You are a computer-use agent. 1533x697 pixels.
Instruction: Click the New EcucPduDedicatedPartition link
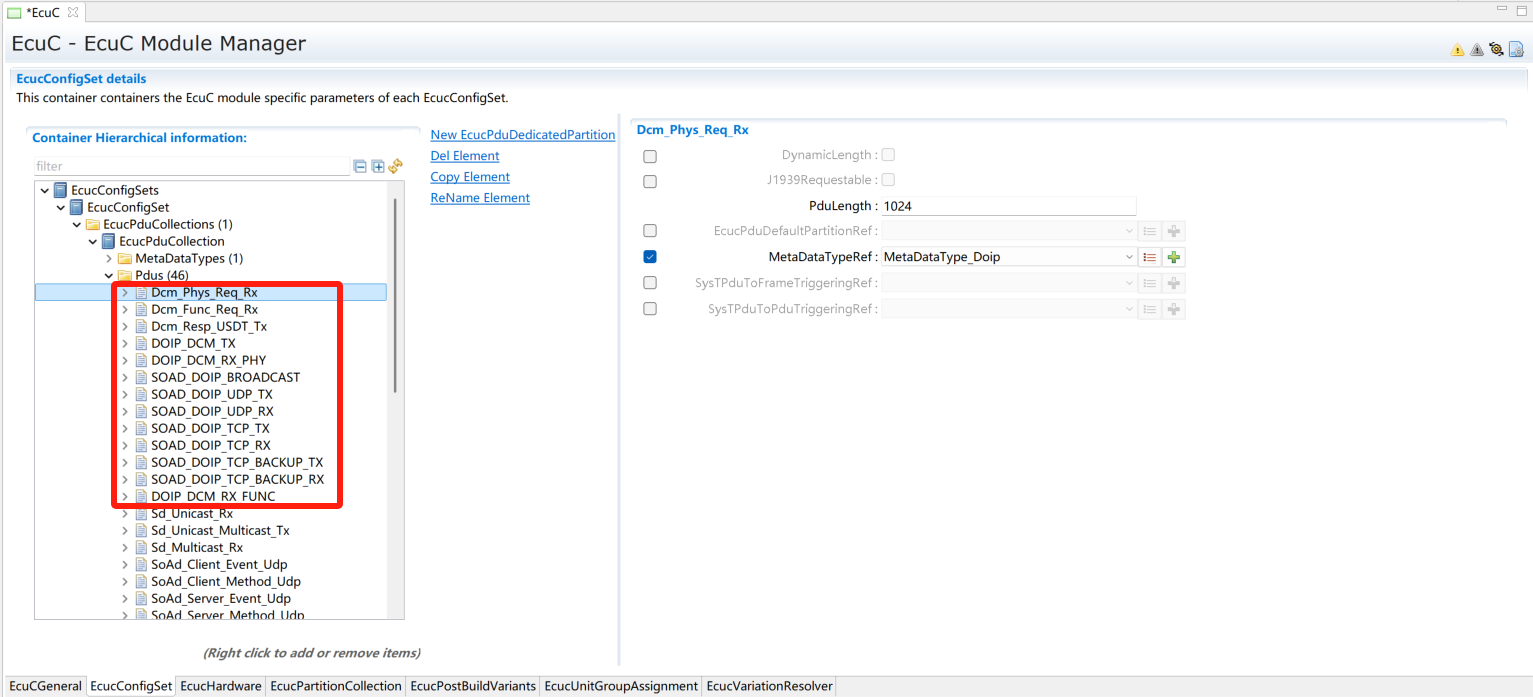click(522, 135)
